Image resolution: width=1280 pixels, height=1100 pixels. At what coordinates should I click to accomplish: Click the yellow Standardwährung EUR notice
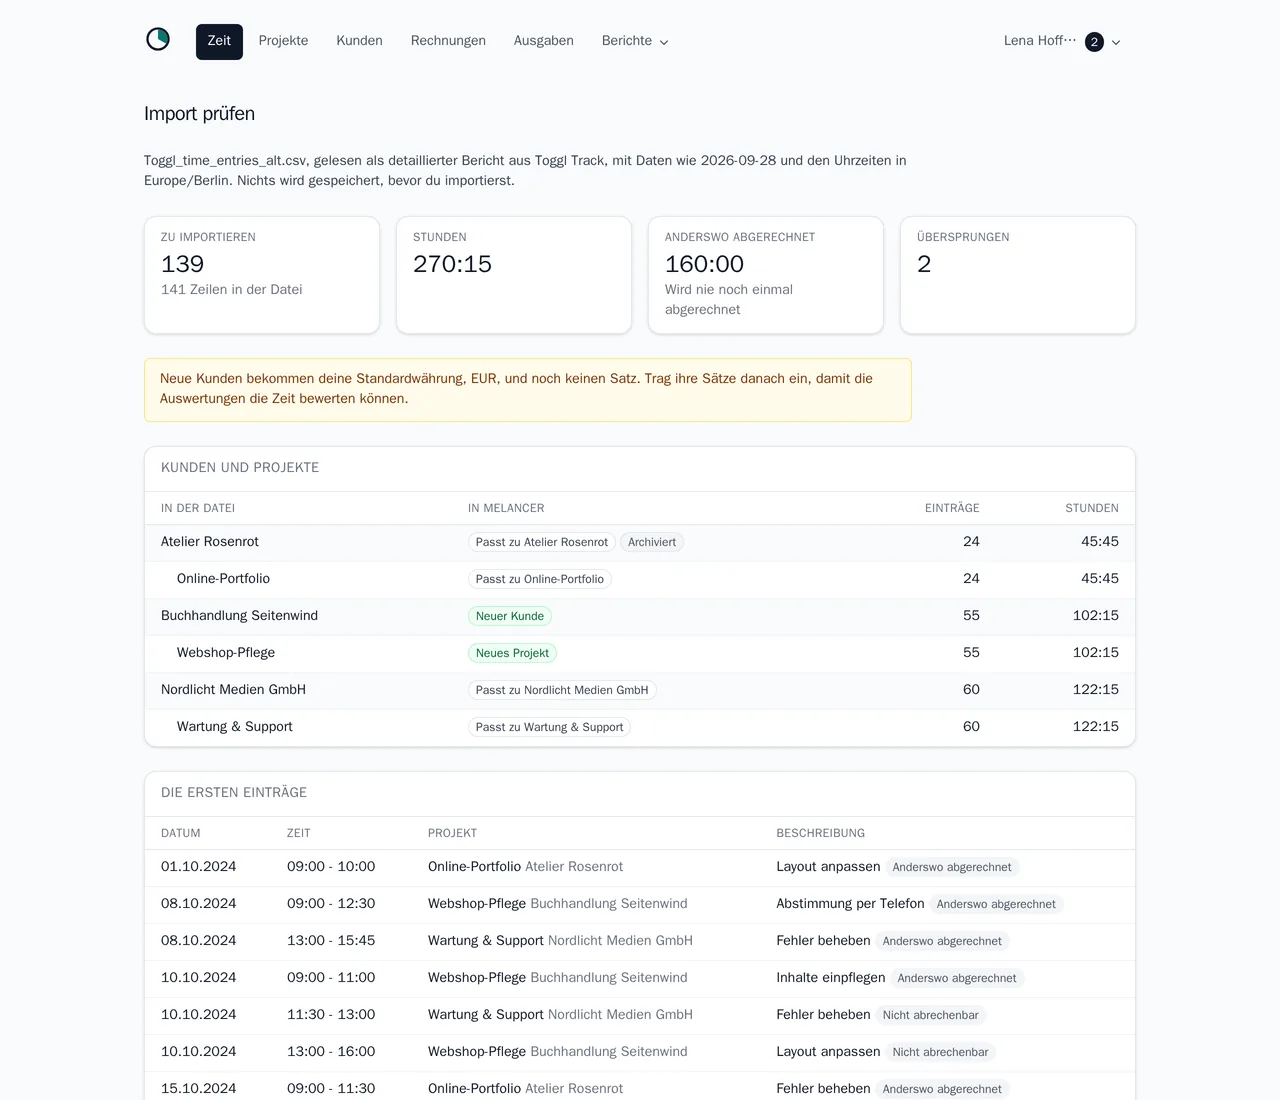(x=528, y=390)
